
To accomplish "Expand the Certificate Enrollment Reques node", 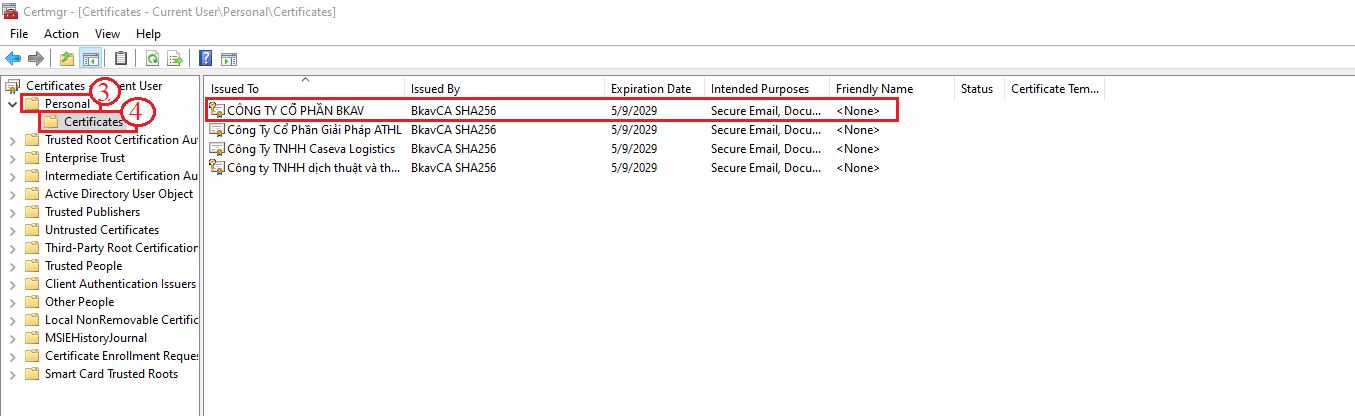I will [x=12, y=356].
